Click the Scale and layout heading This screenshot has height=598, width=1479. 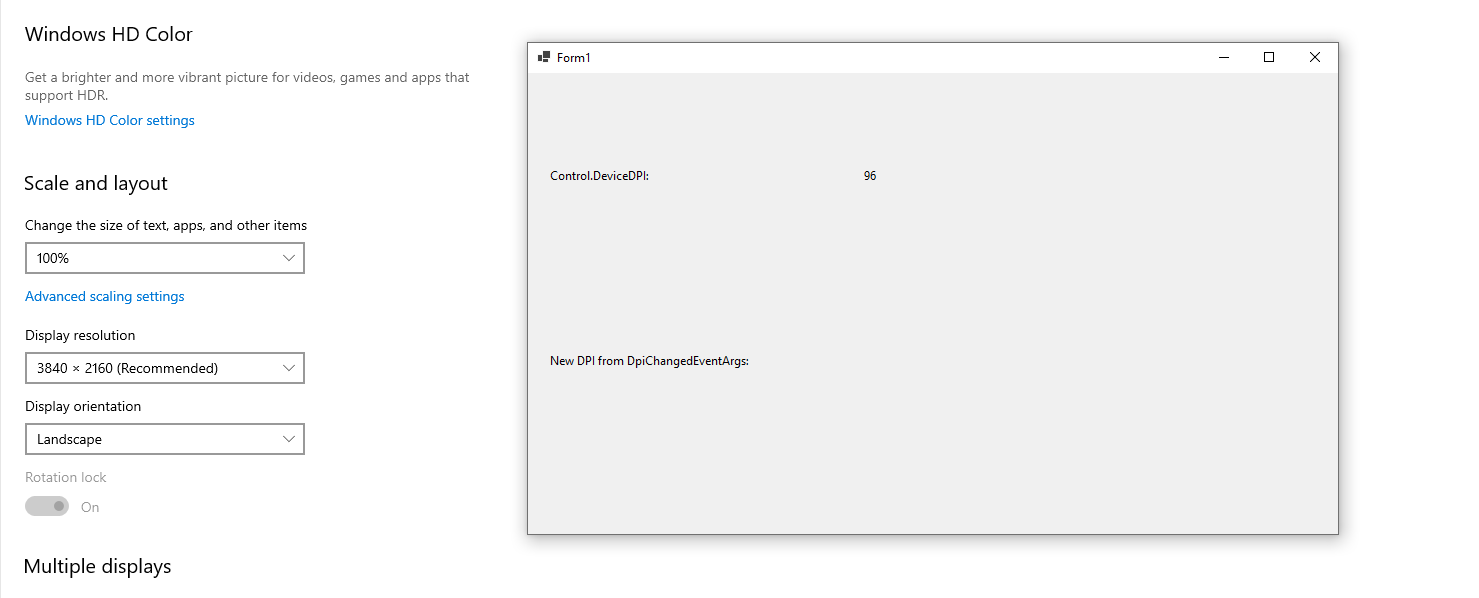(x=96, y=183)
